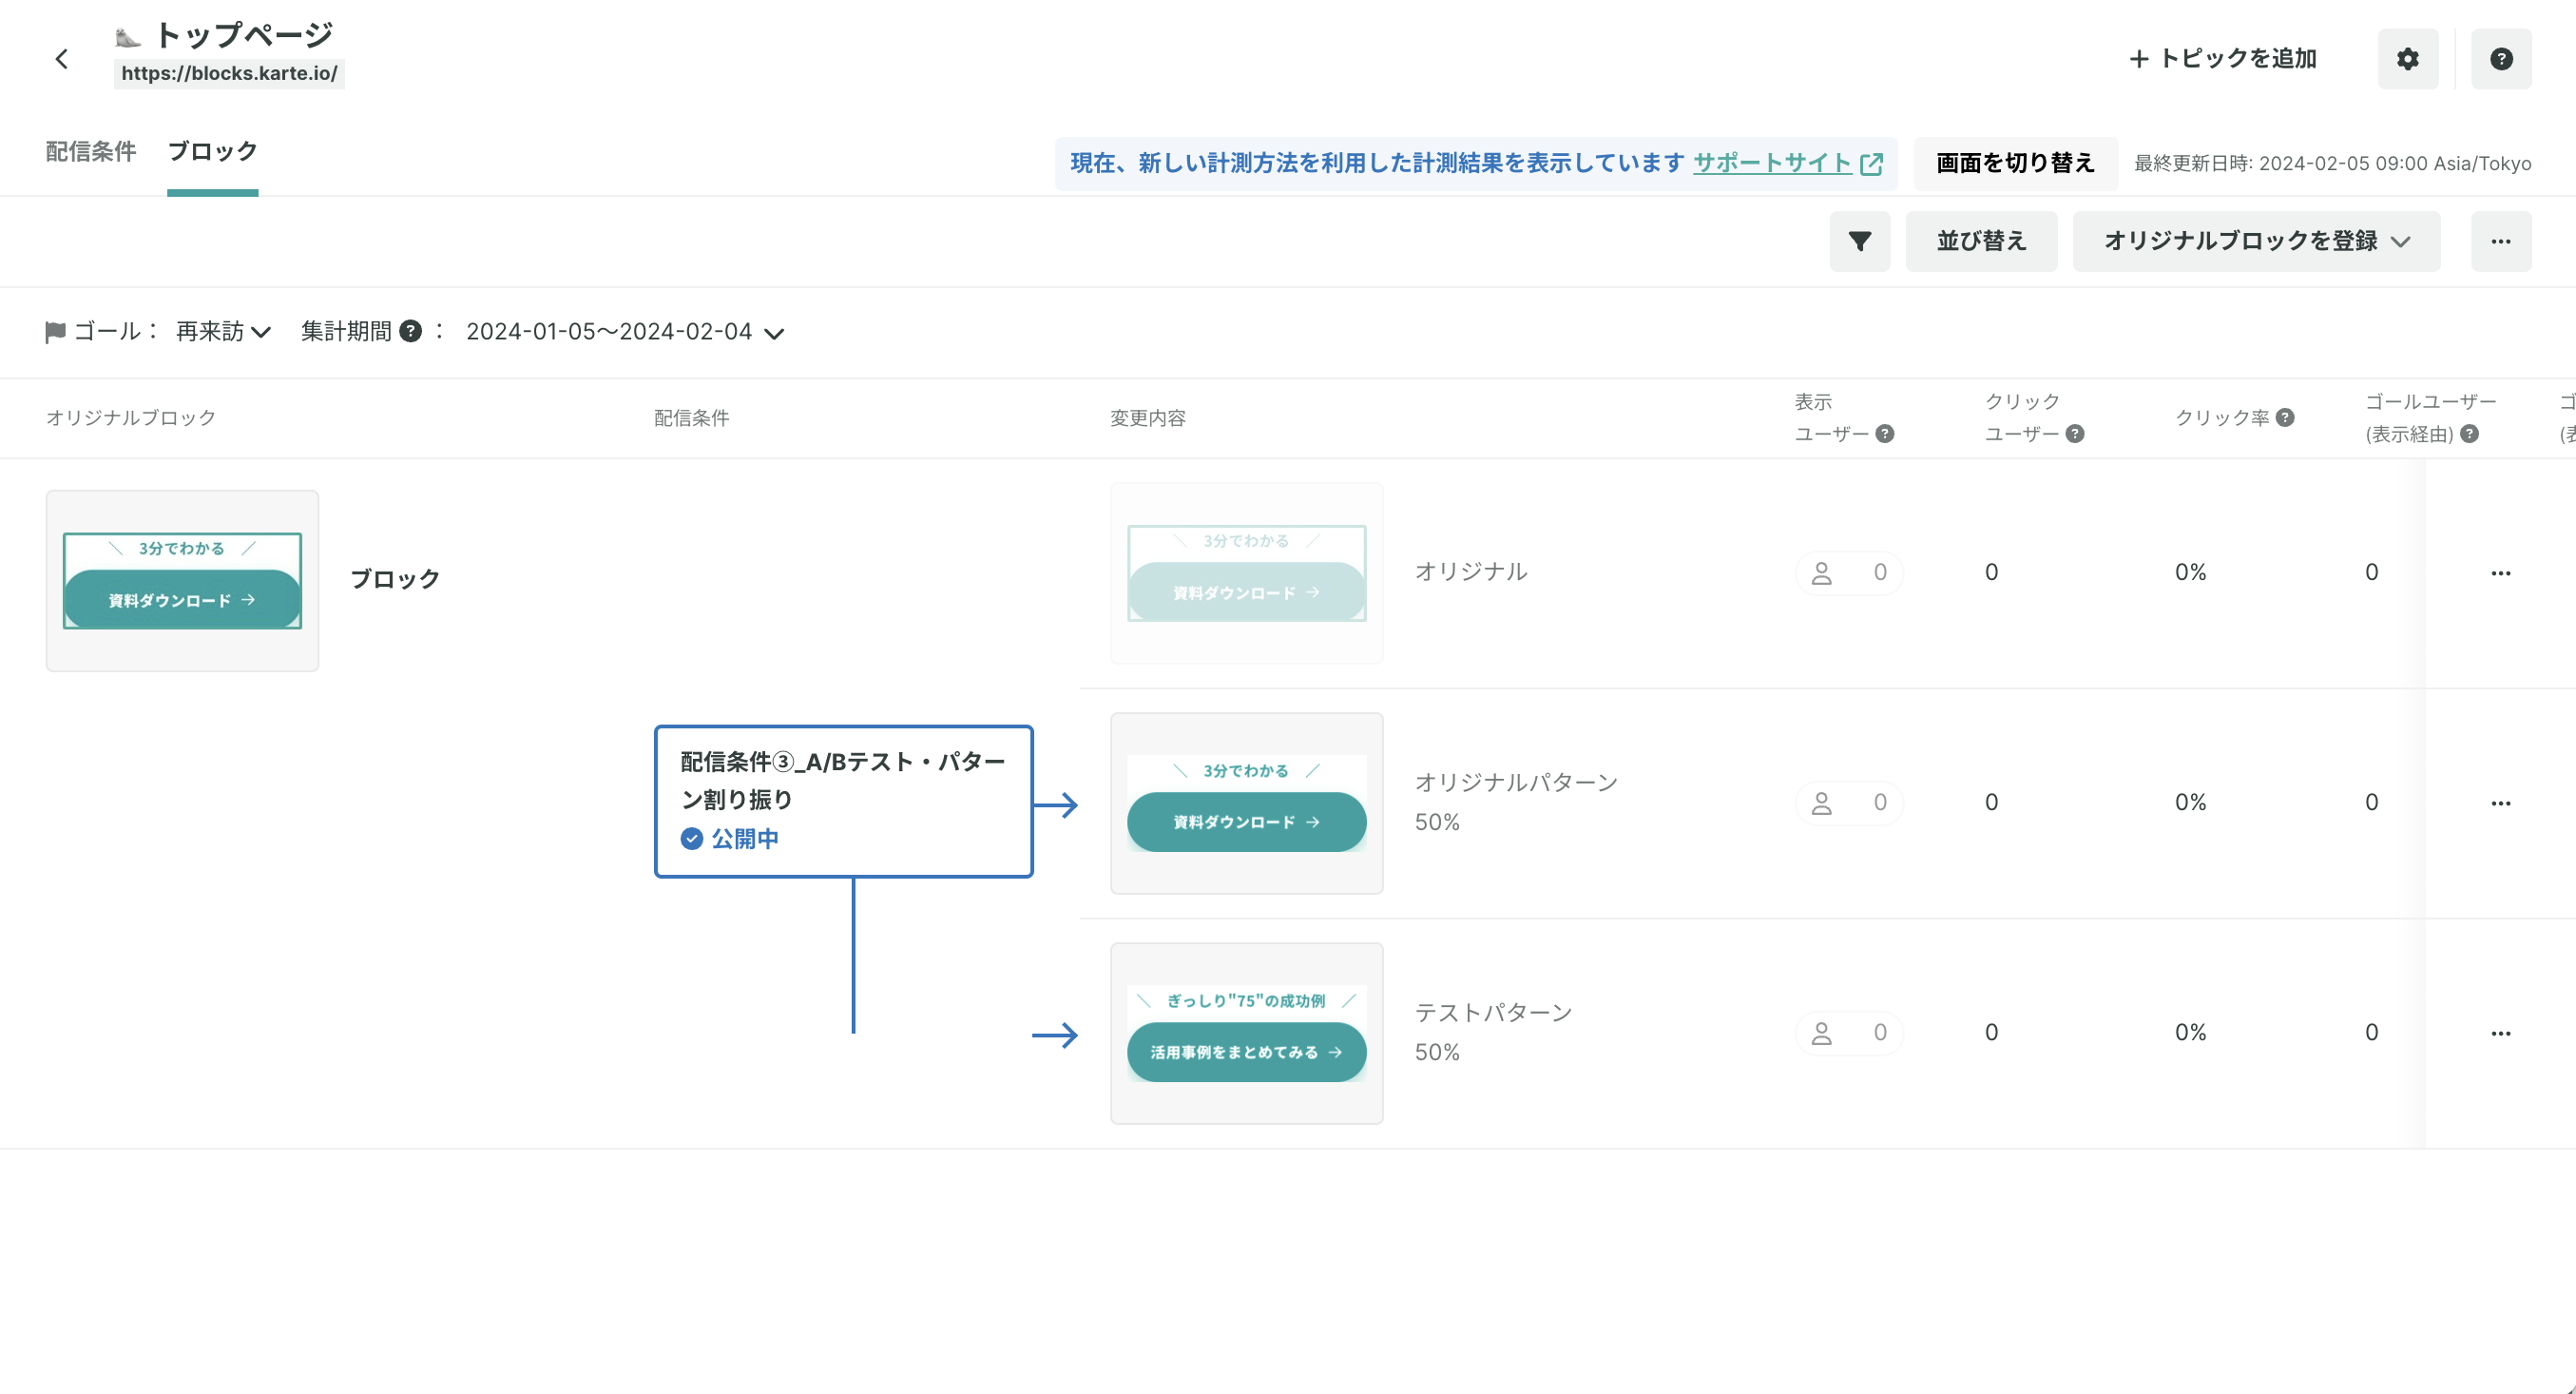Click help icon beside ゴールユーザー(表示経由) header
The height and width of the screenshot is (1394, 2576).
point(2470,434)
